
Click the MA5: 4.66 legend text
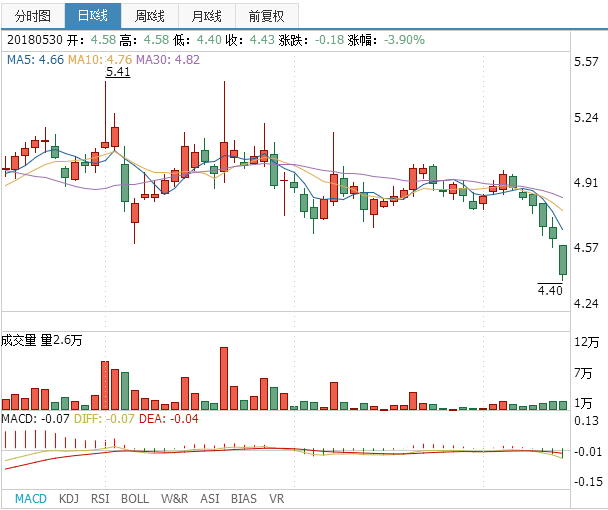pos(35,60)
